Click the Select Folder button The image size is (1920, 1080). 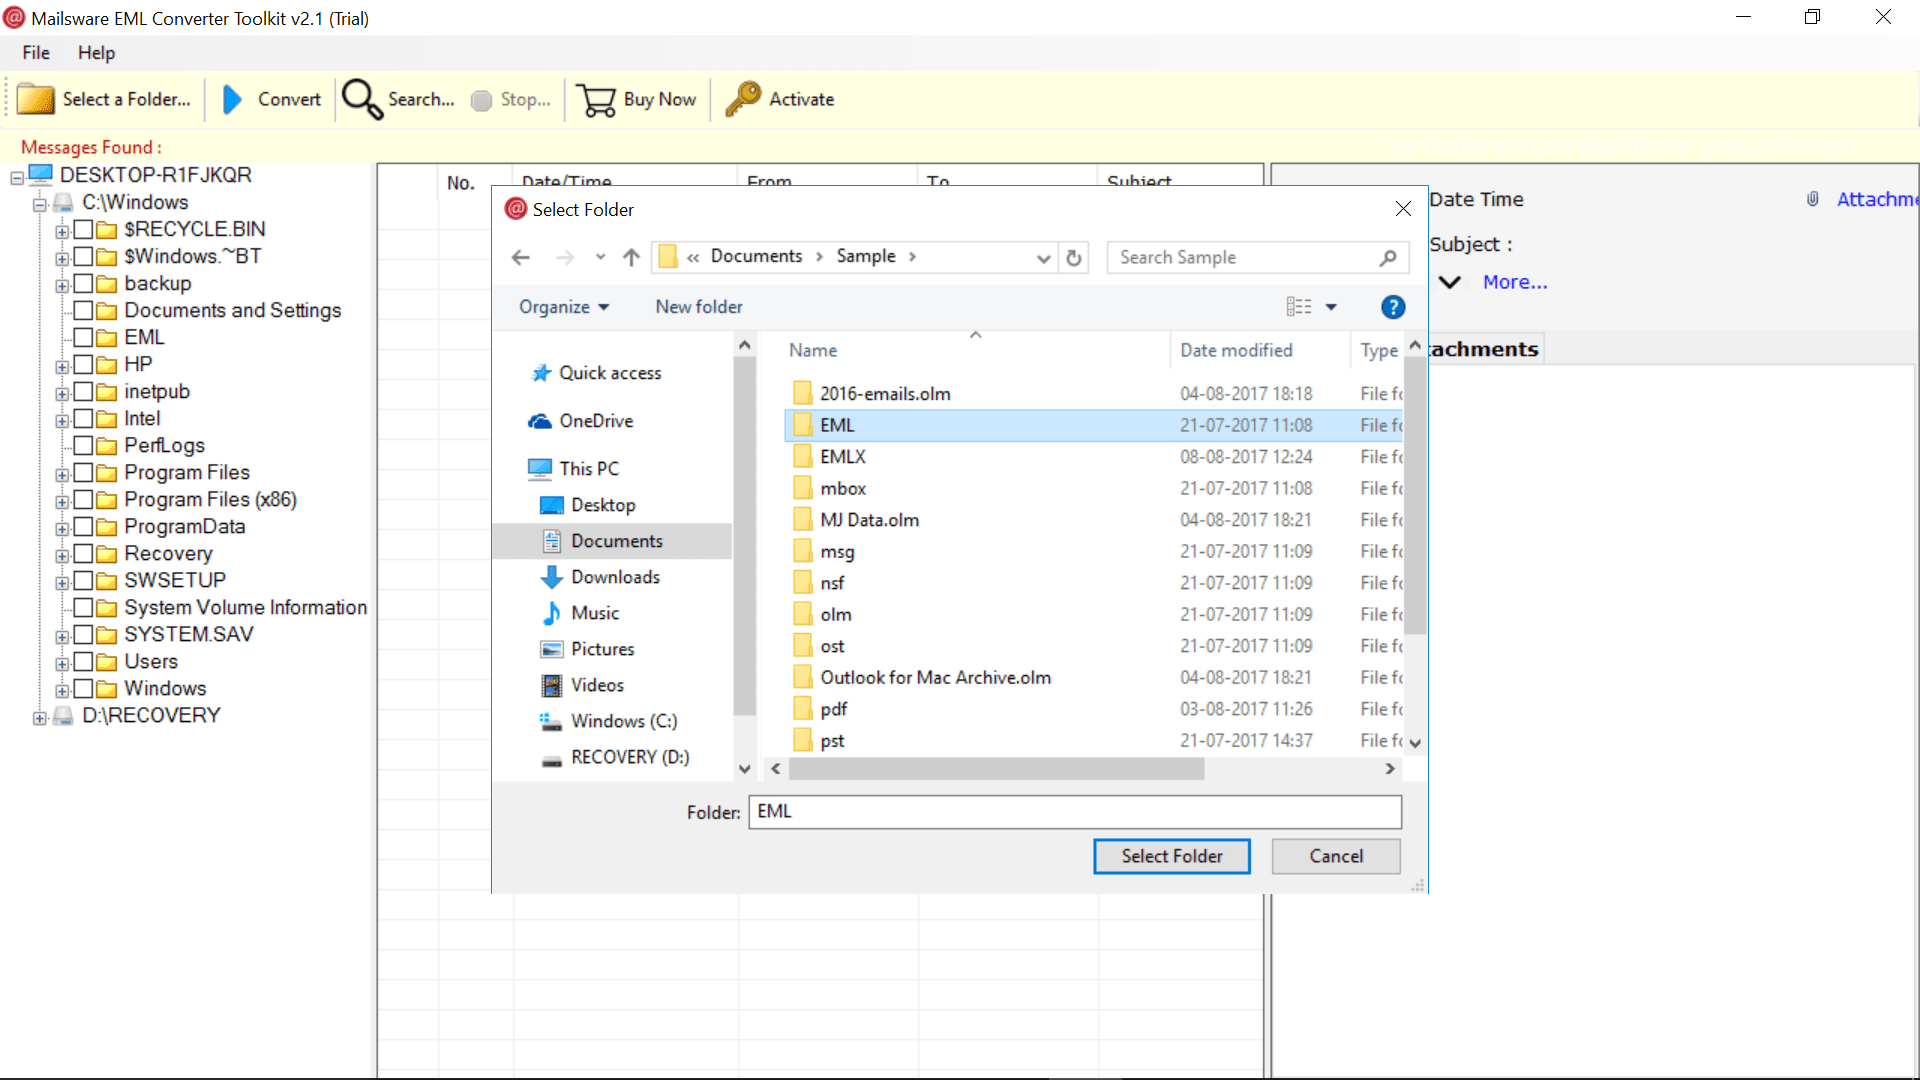click(1172, 856)
